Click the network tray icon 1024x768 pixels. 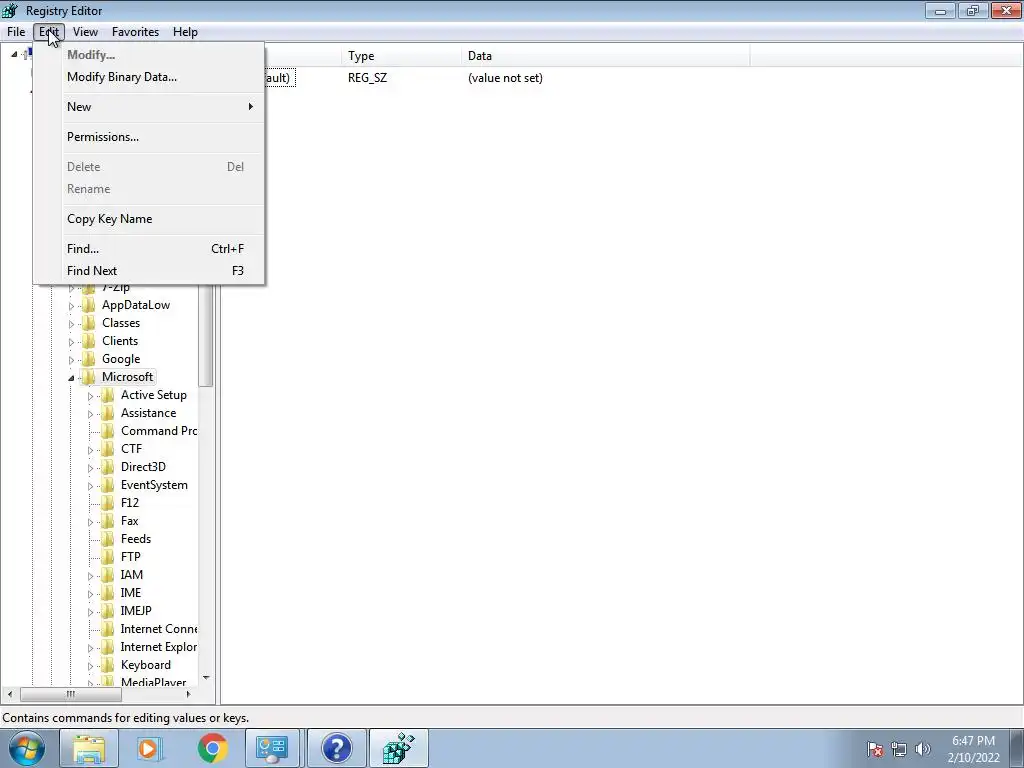coord(899,749)
